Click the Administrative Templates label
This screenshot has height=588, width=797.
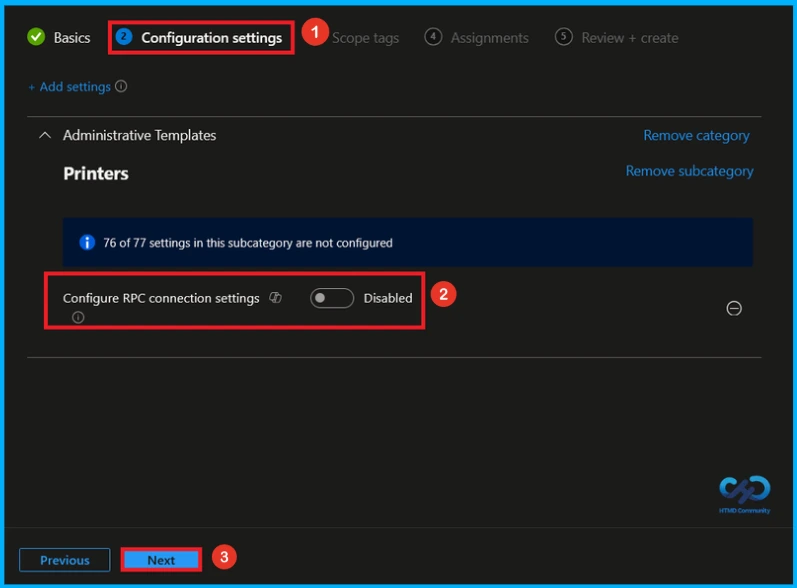pos(139,136)
